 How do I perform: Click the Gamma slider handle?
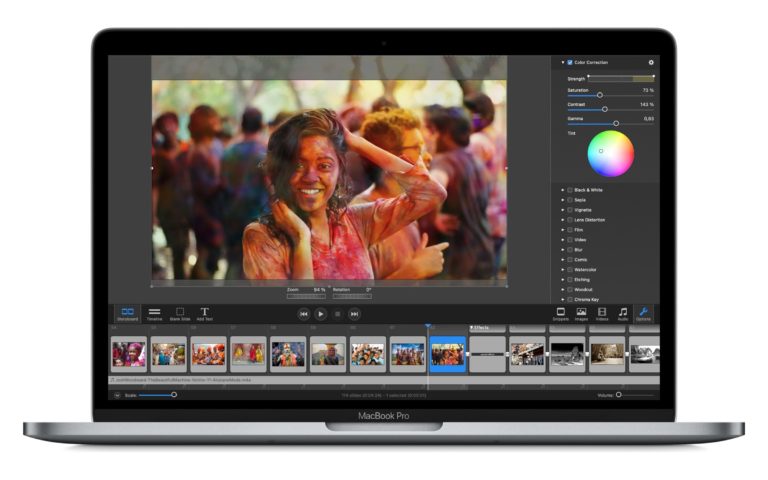[x=616, y=123]
